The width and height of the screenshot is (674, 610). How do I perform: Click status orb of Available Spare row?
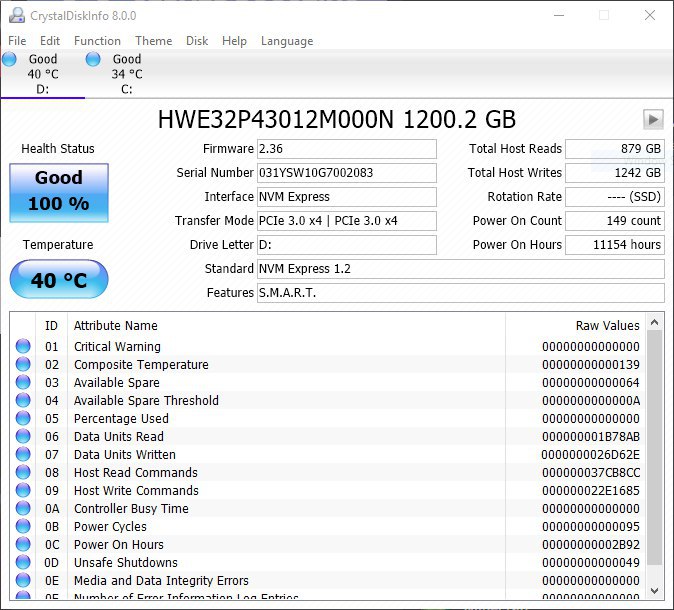click(x=23, y=382)
